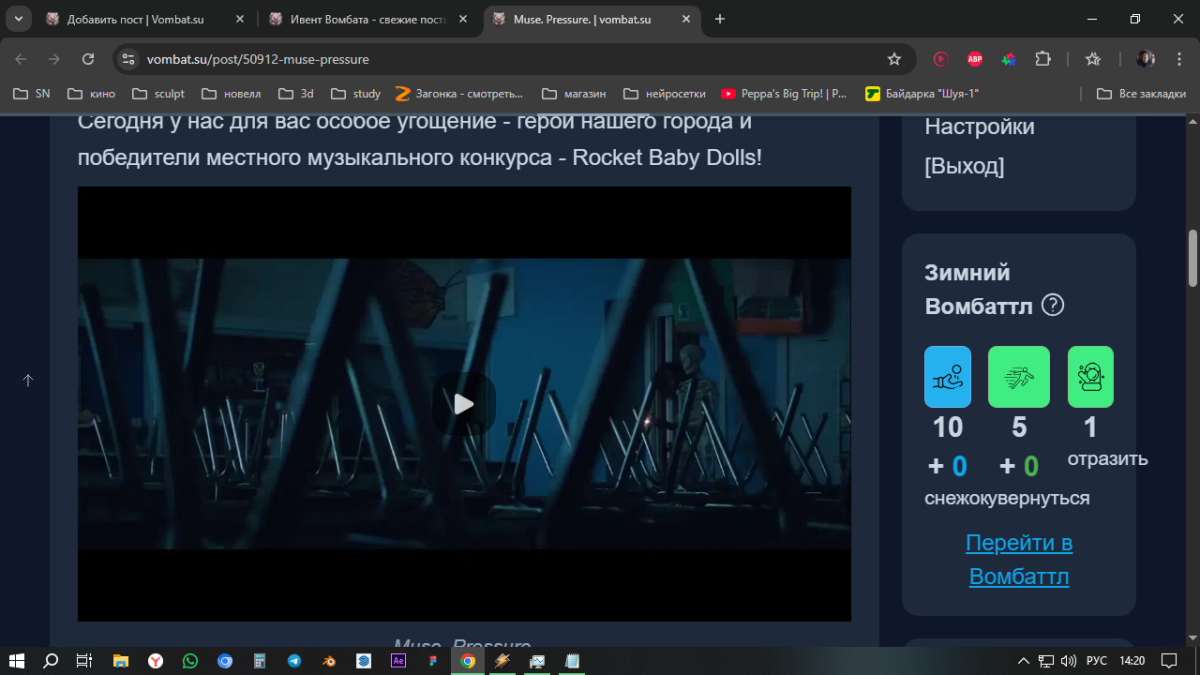The image size is (1200, 675).
Task: Open After Effects from the taskbar
Action: pos(398,660)
